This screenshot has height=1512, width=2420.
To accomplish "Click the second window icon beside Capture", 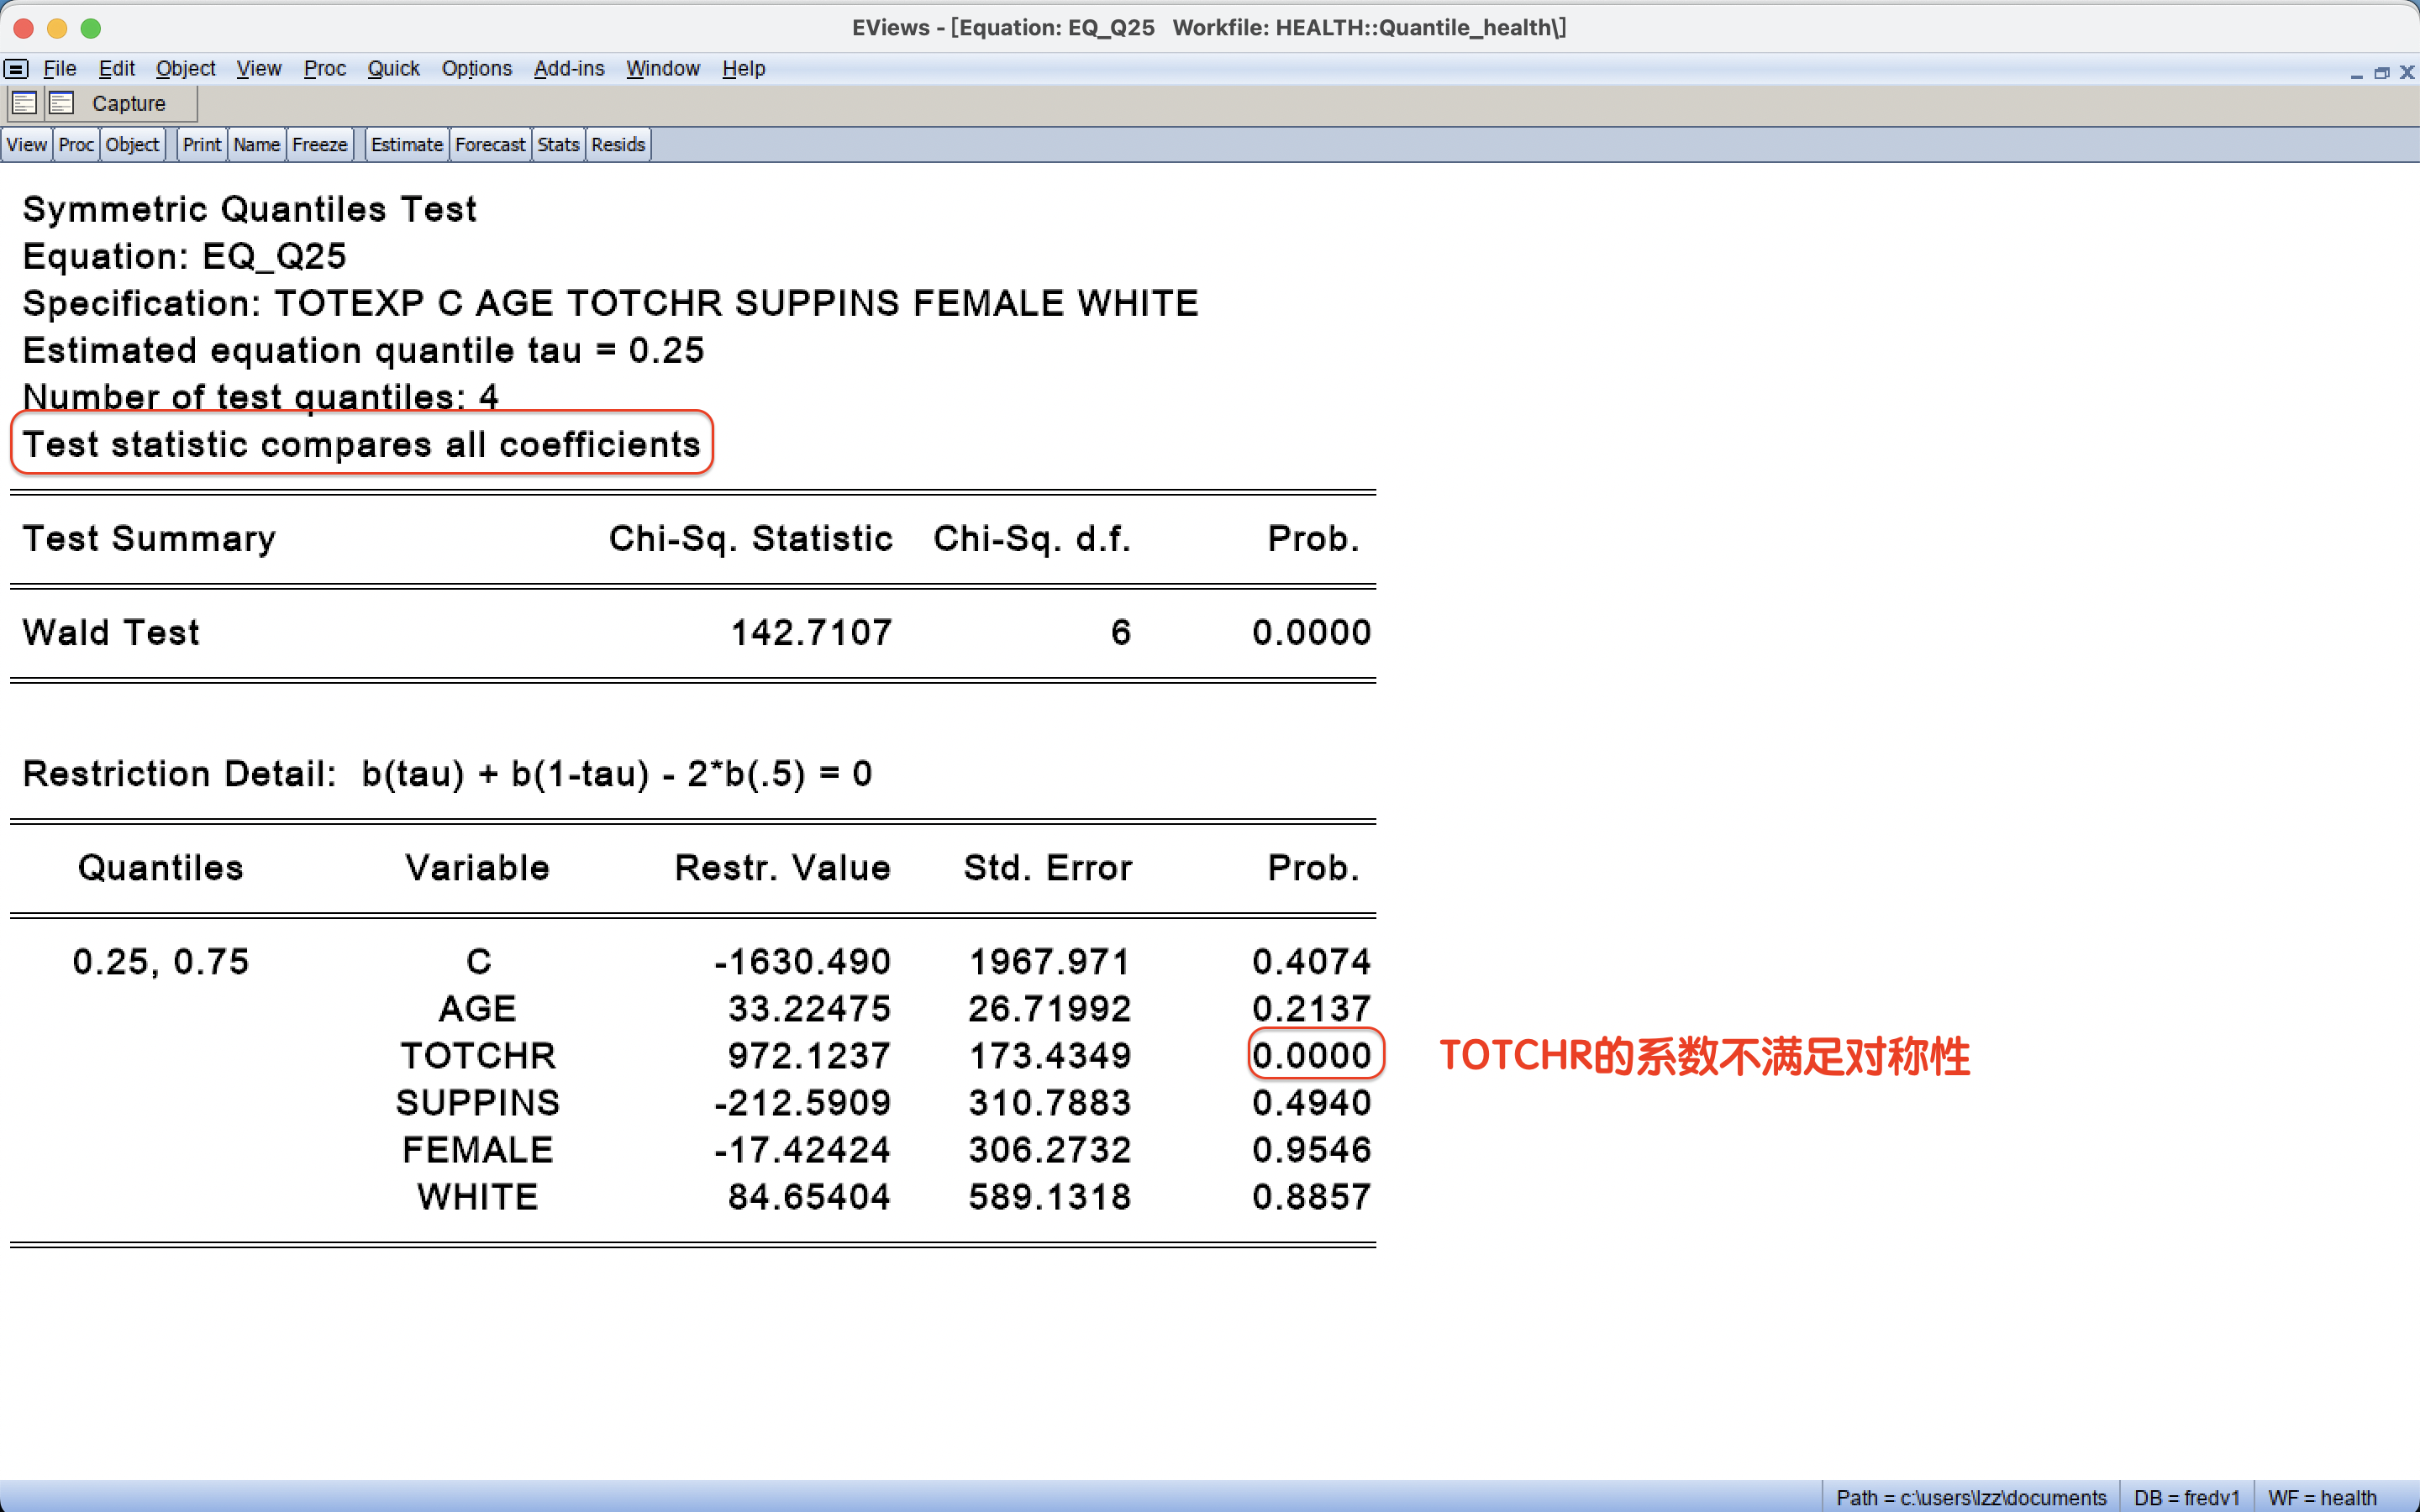I will pos(62,103).
